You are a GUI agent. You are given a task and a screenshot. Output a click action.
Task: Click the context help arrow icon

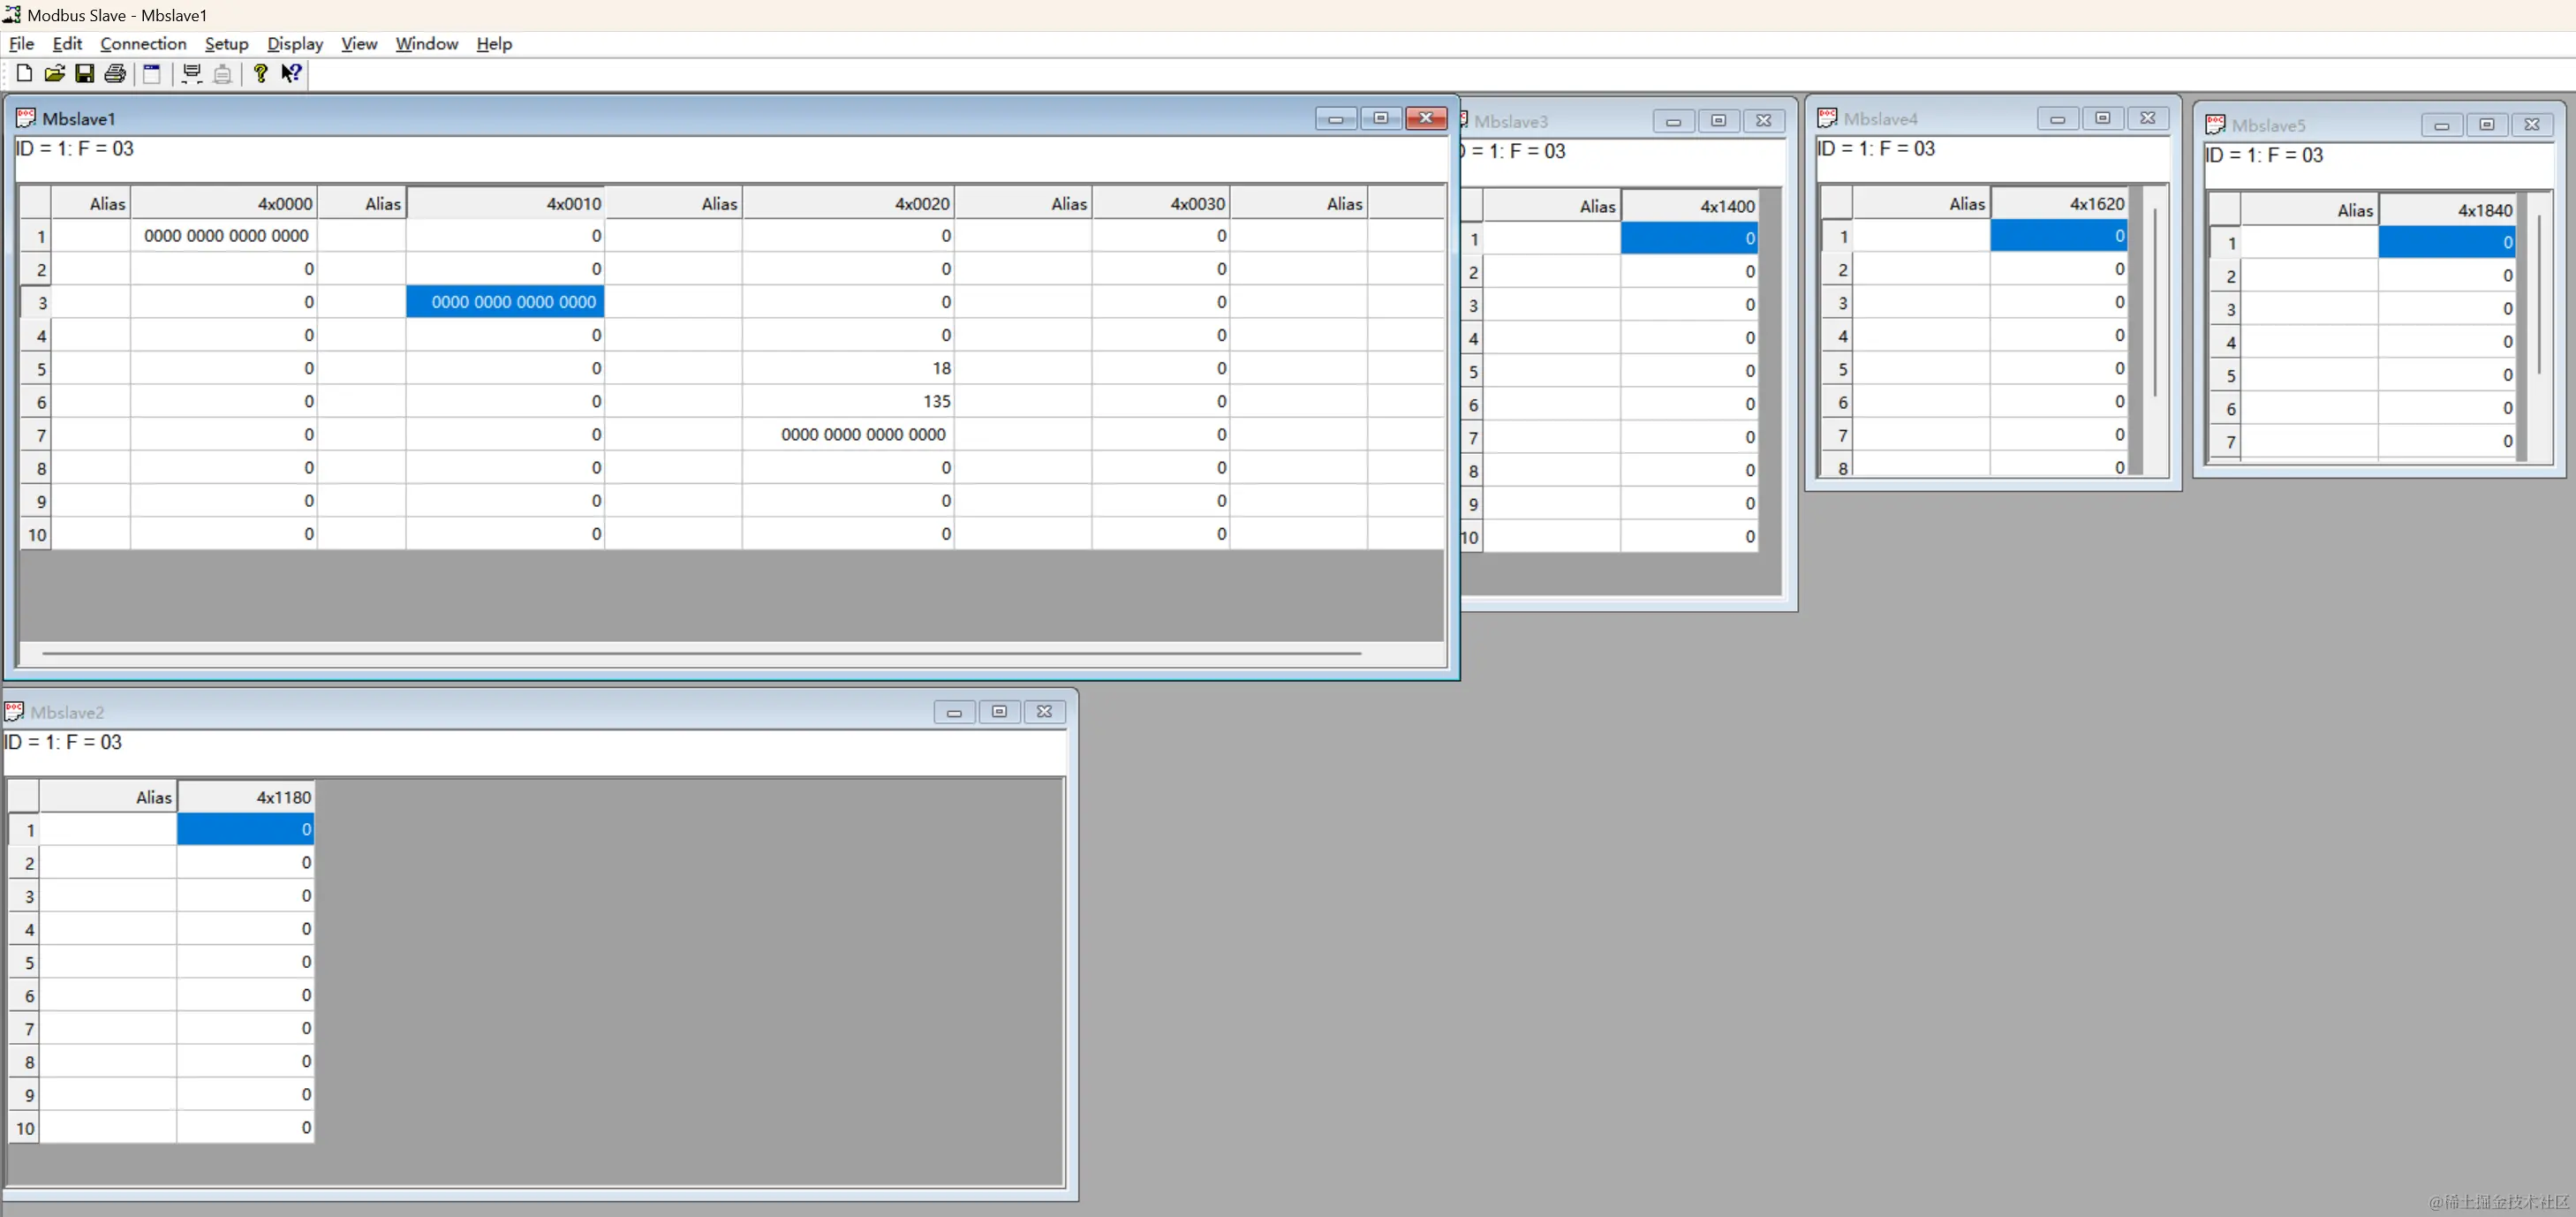(291, 73)
